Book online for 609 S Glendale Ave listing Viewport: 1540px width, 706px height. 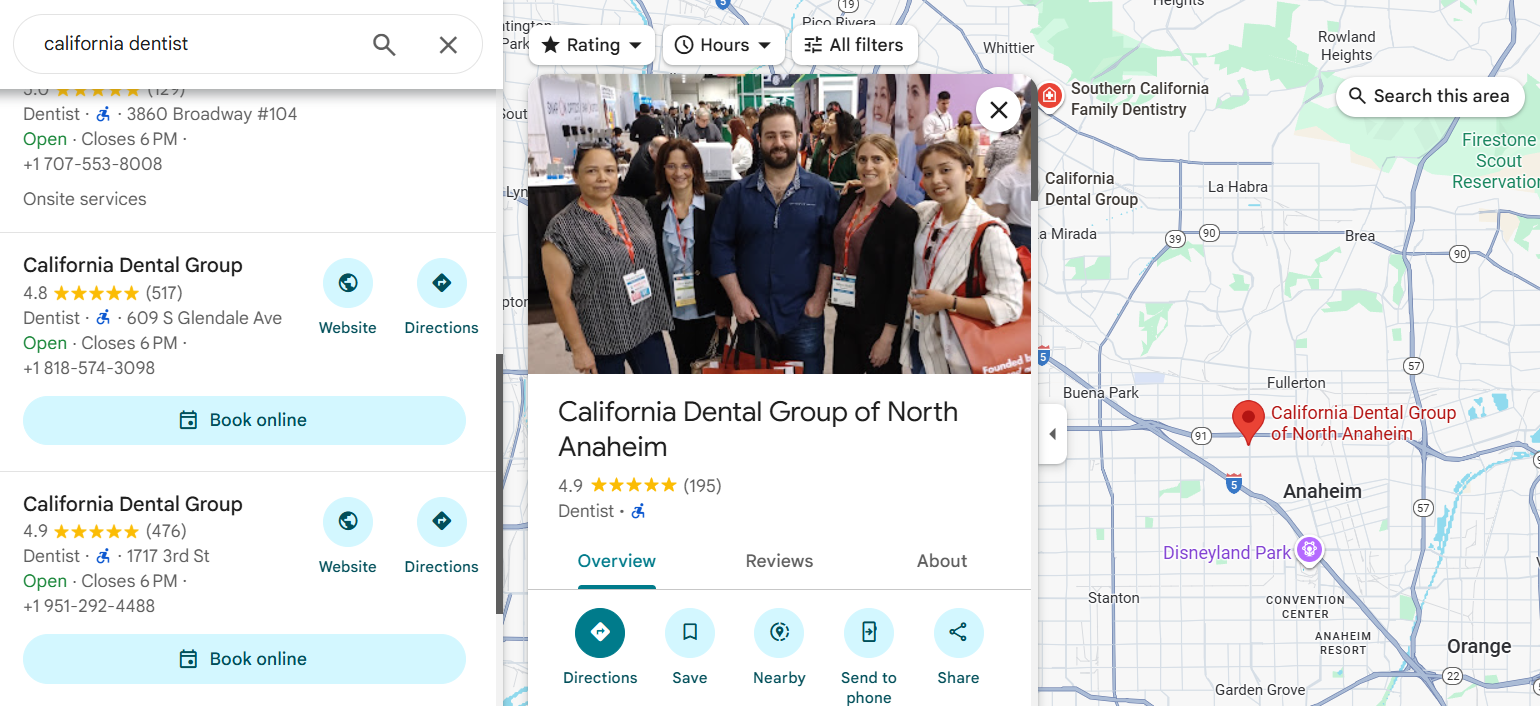[x=244, y=420]
